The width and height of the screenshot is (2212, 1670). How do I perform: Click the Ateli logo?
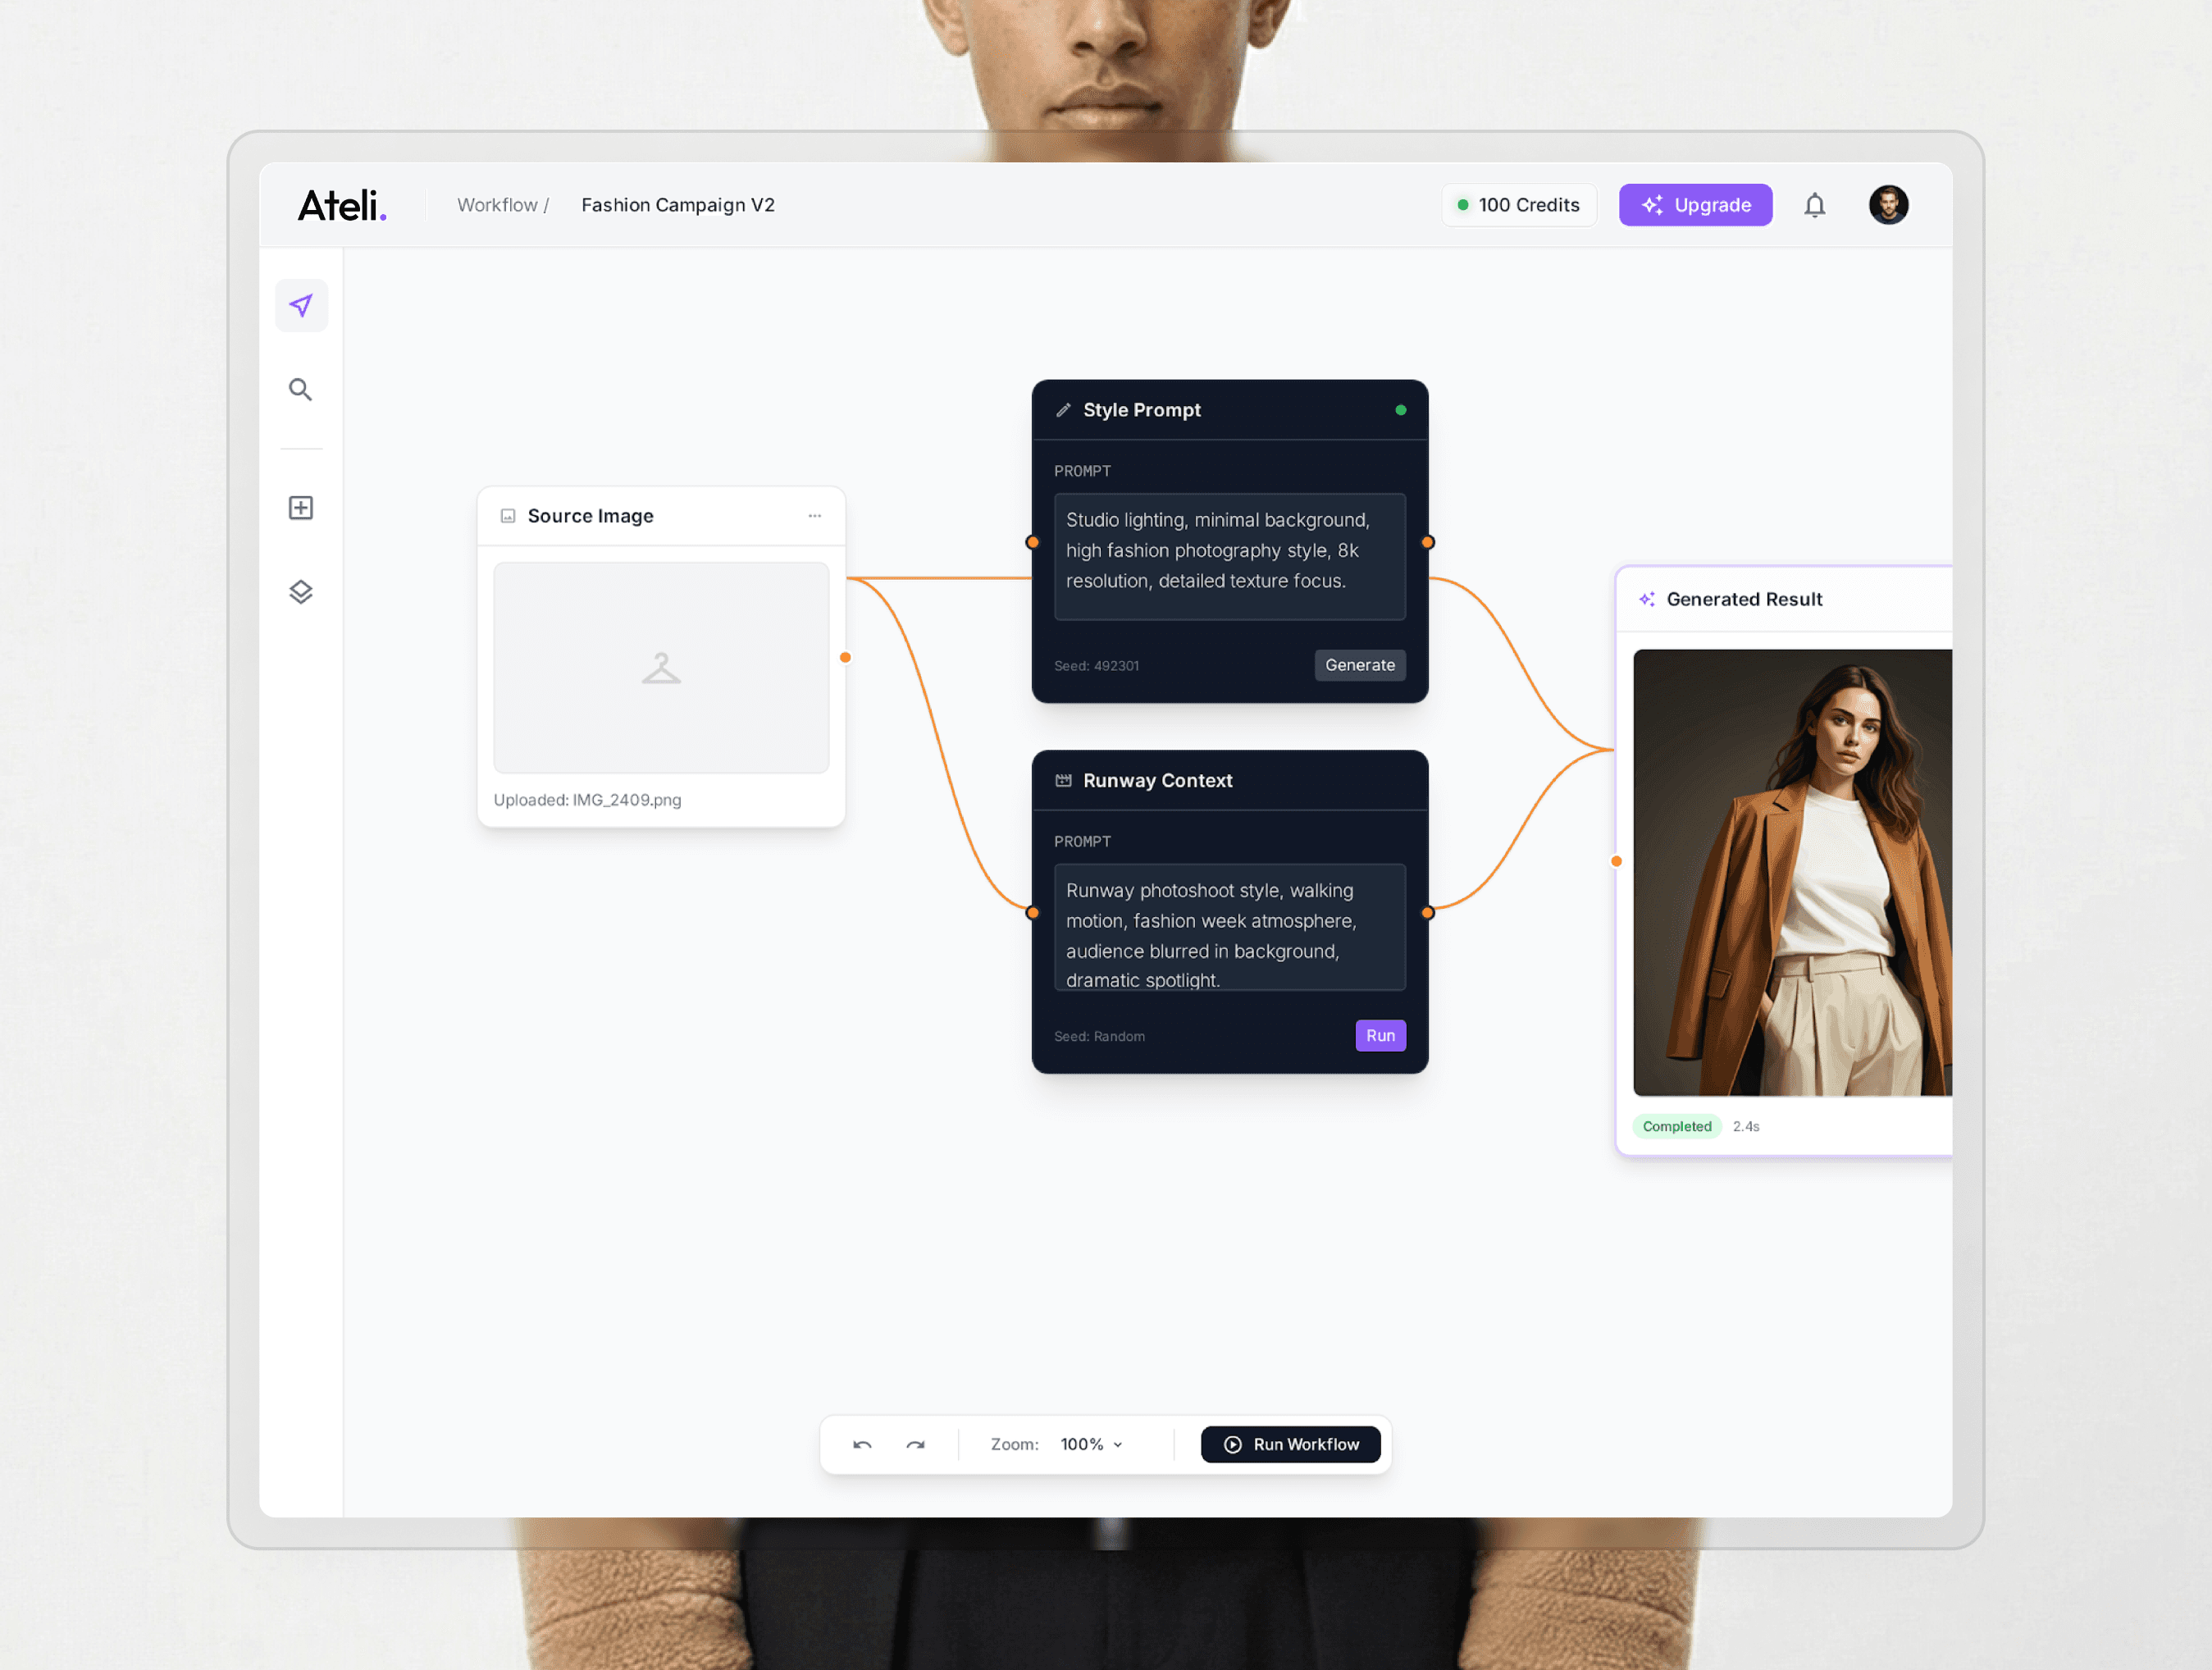point(342,205)
